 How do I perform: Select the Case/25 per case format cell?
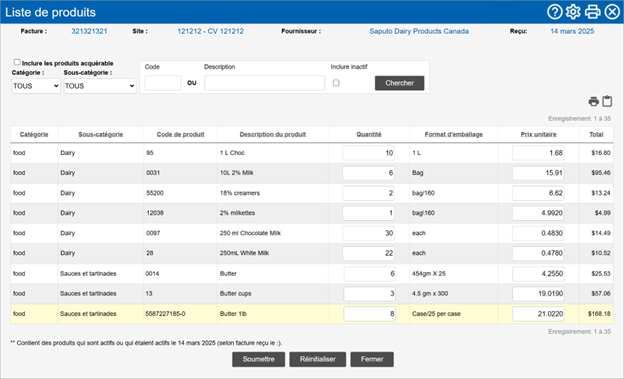pos(453,314)
